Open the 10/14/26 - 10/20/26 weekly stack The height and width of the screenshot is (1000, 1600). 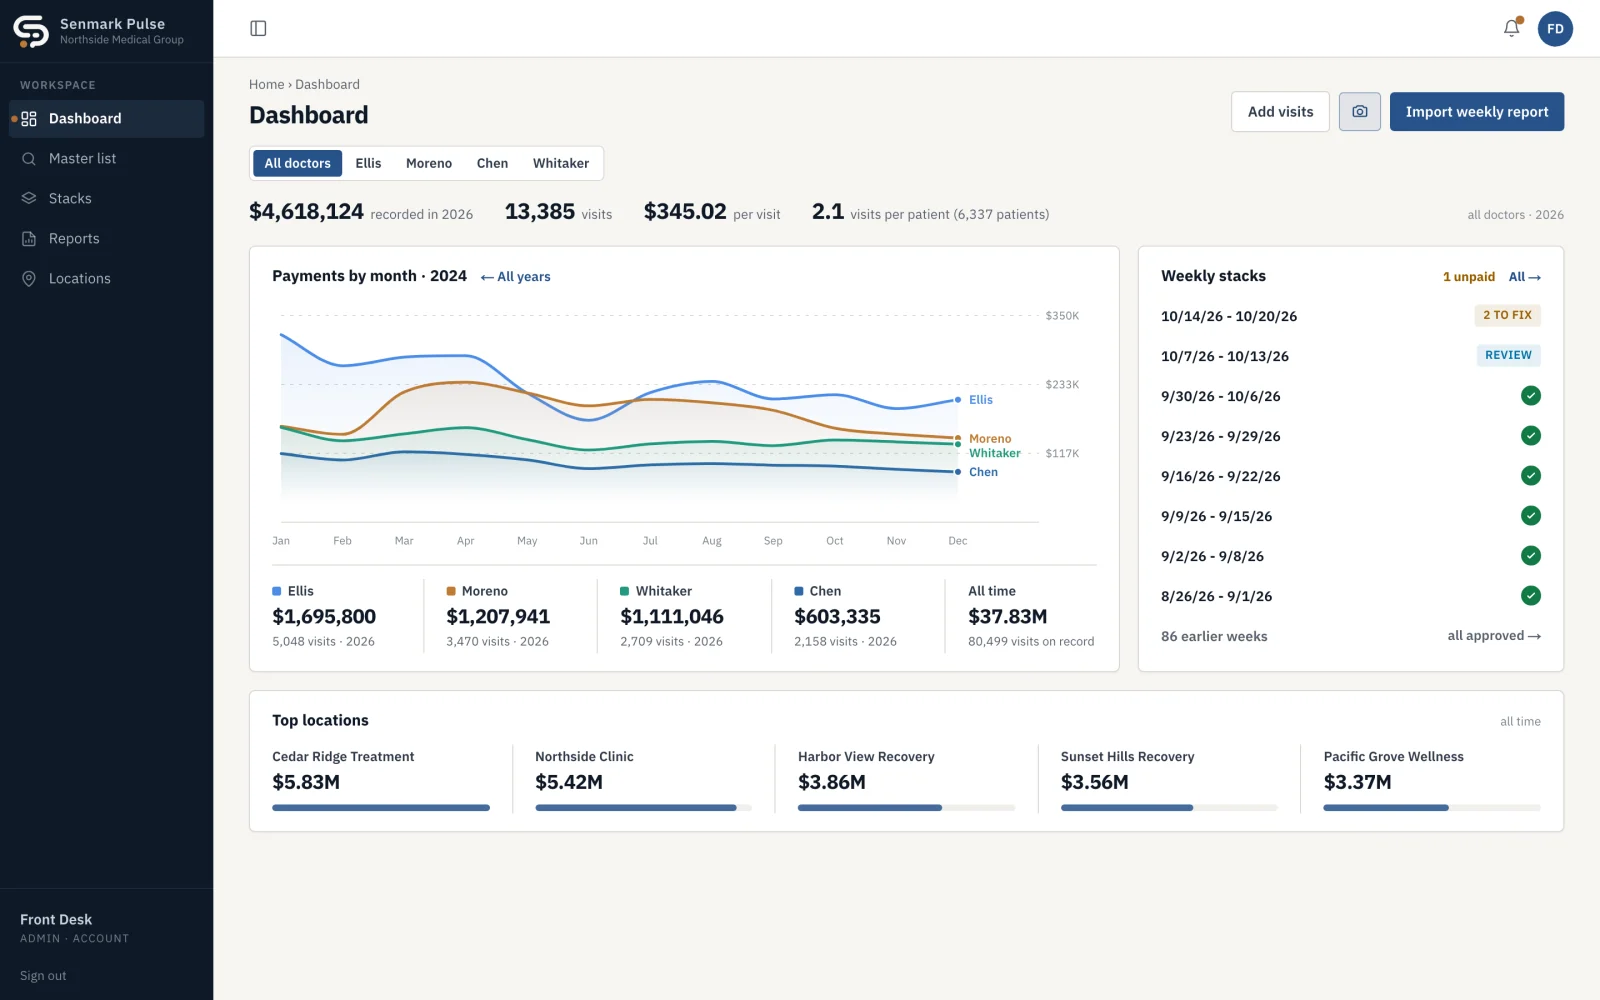pos(1350,316)
